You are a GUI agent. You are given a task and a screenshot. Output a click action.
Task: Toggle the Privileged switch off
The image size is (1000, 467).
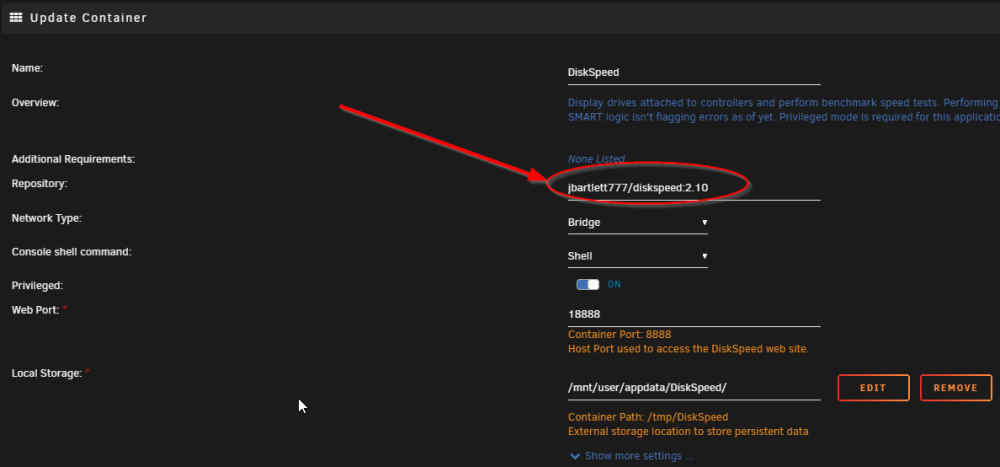pyautogui.click(x=588, y=285)
